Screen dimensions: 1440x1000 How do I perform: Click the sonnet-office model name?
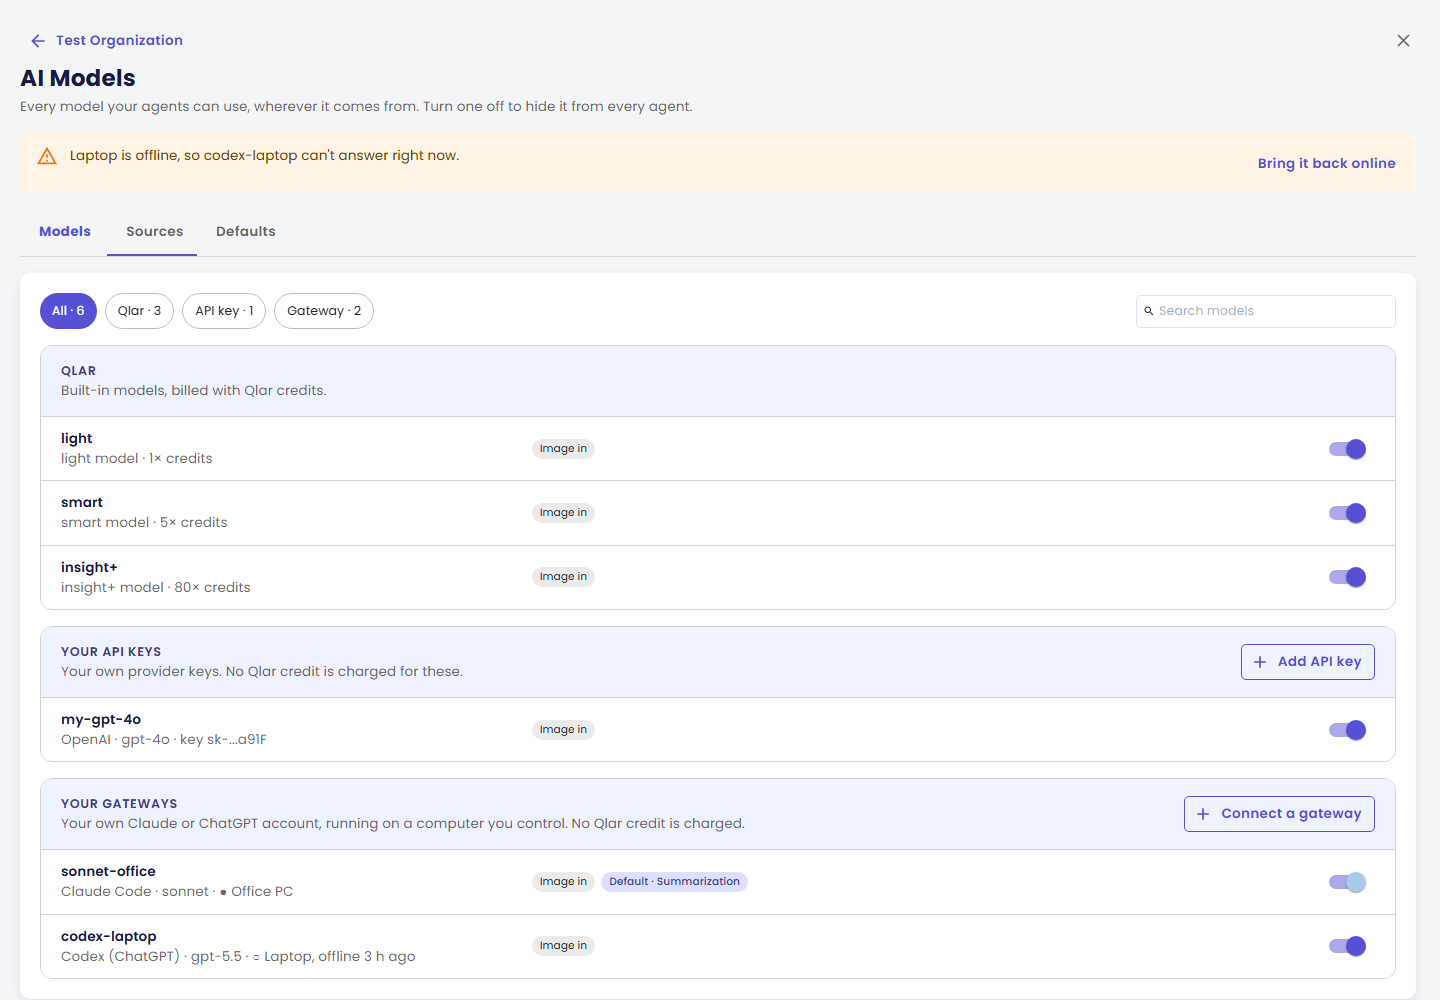[108, 871]
